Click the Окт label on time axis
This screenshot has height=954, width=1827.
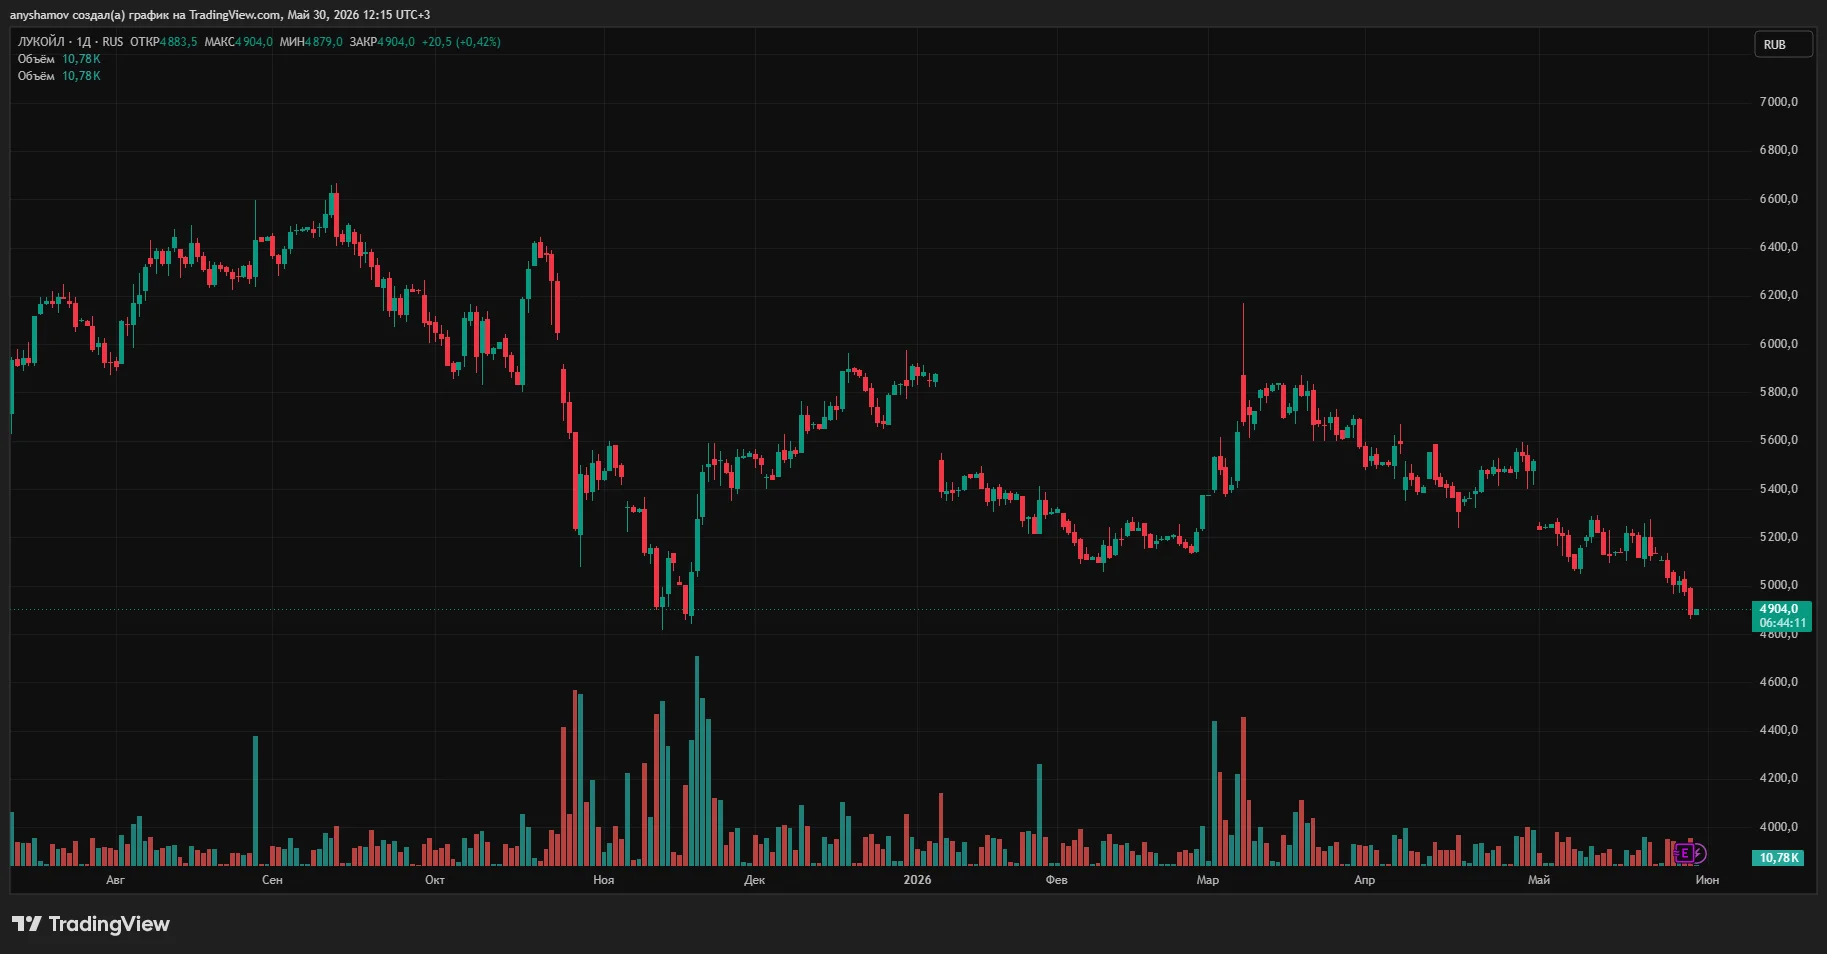tap(434, 880)
